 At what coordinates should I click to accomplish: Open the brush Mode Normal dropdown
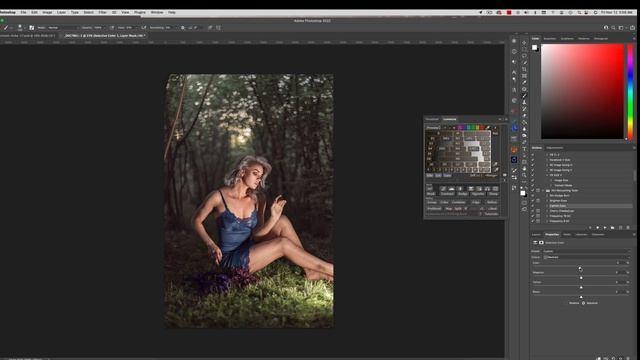tap(62, 28)
